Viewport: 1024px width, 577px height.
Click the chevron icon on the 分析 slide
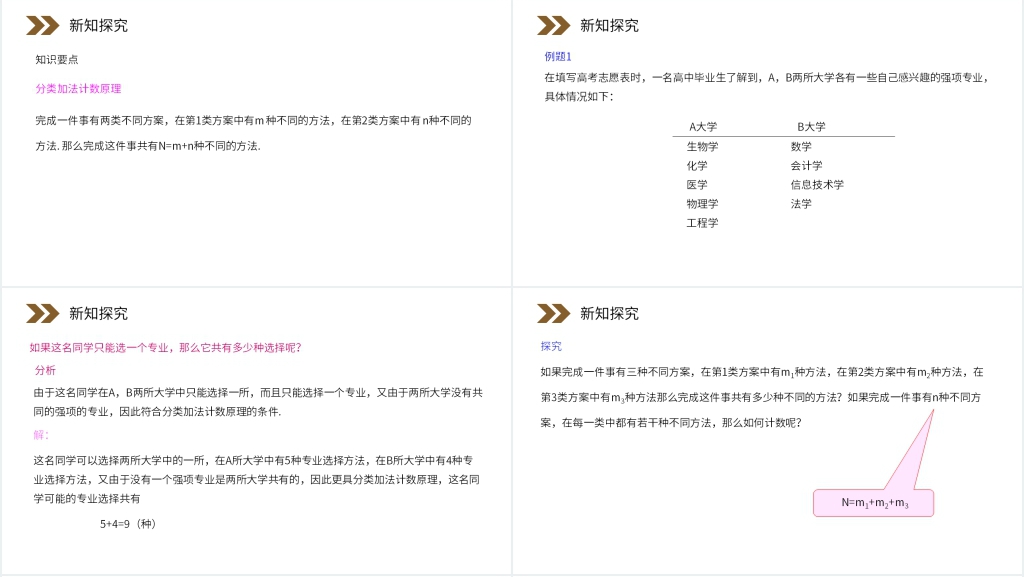[x=42, y=313]
